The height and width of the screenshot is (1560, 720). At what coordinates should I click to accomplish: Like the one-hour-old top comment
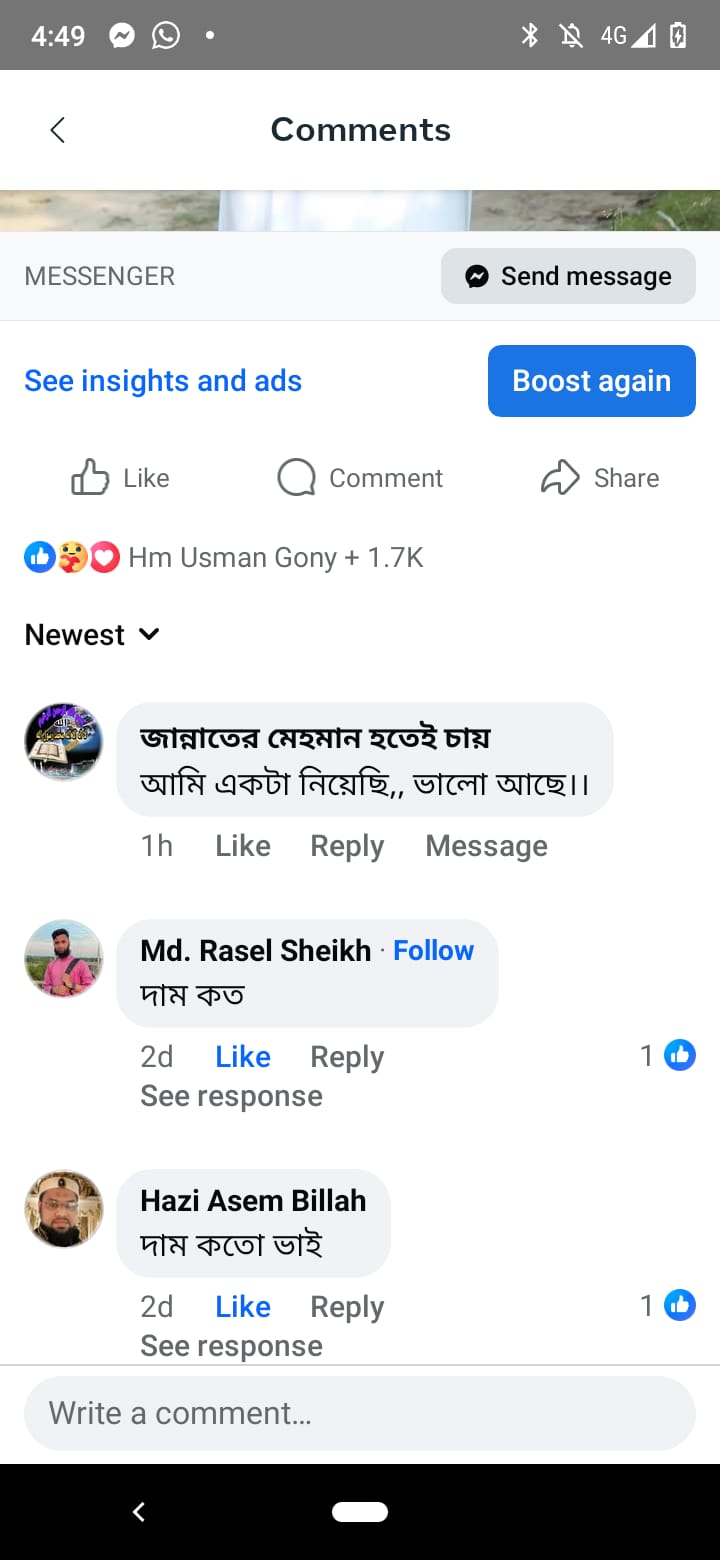click(243, 846)
